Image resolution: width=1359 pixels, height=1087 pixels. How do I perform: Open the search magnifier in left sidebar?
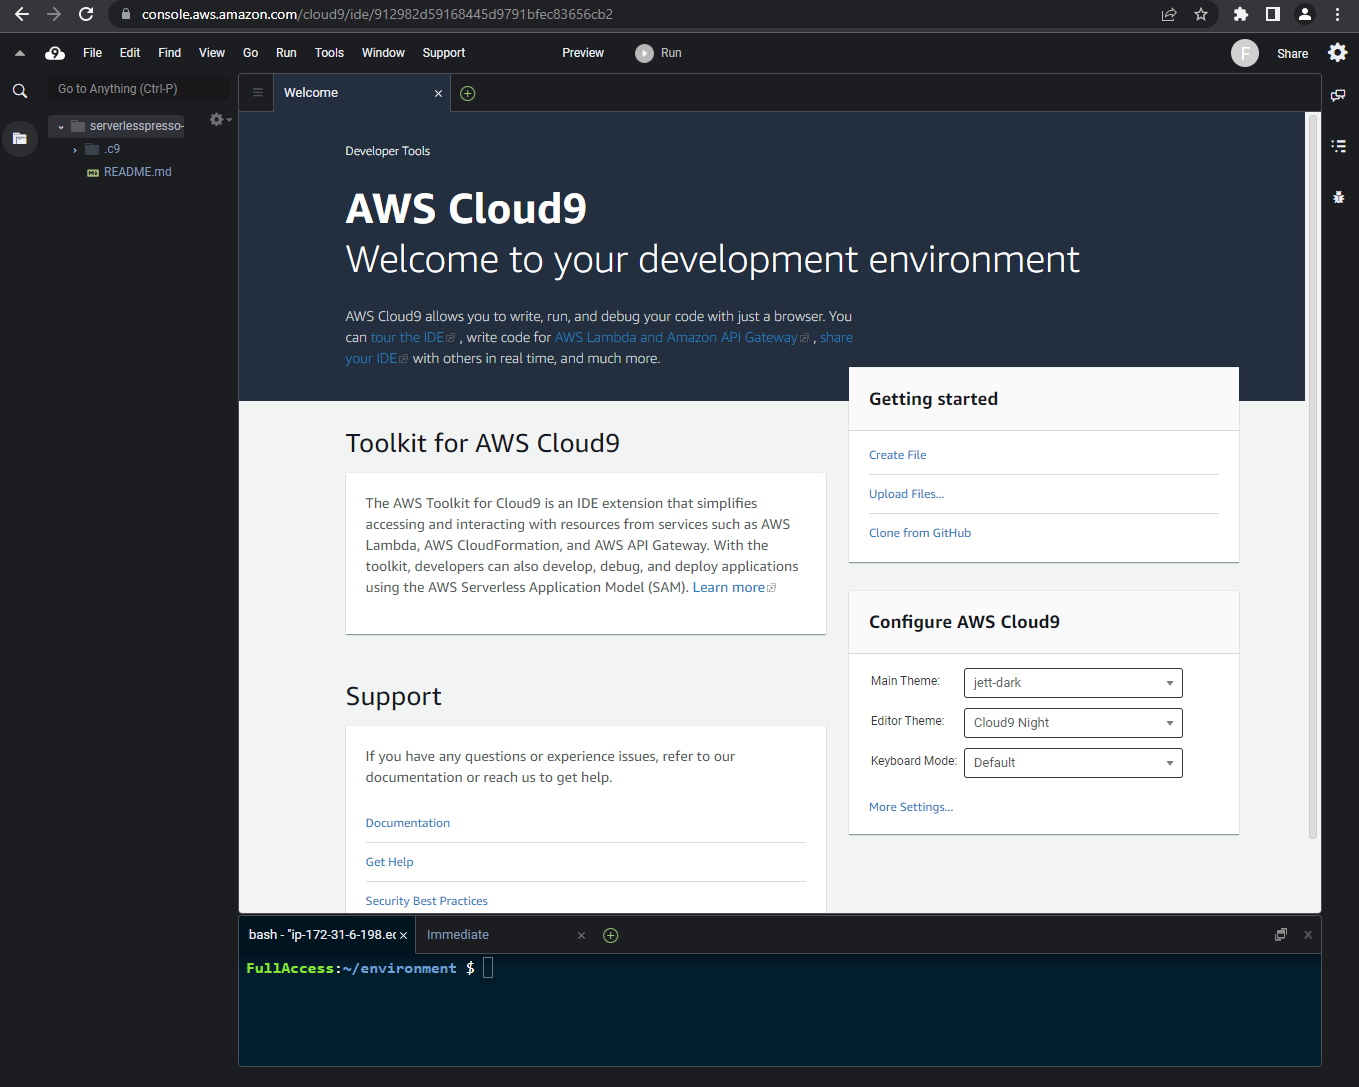19,90
